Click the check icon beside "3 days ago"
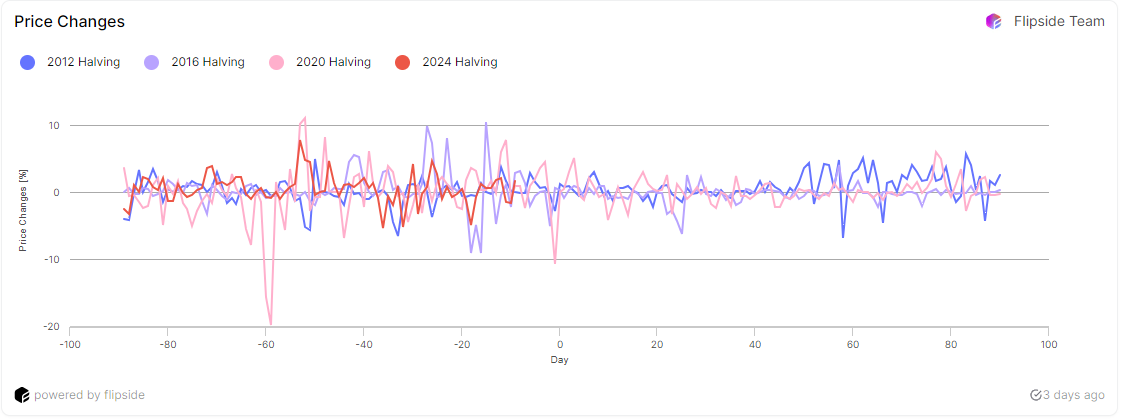The width and height of the screenshot is (1121, 420). [1035, 395]
